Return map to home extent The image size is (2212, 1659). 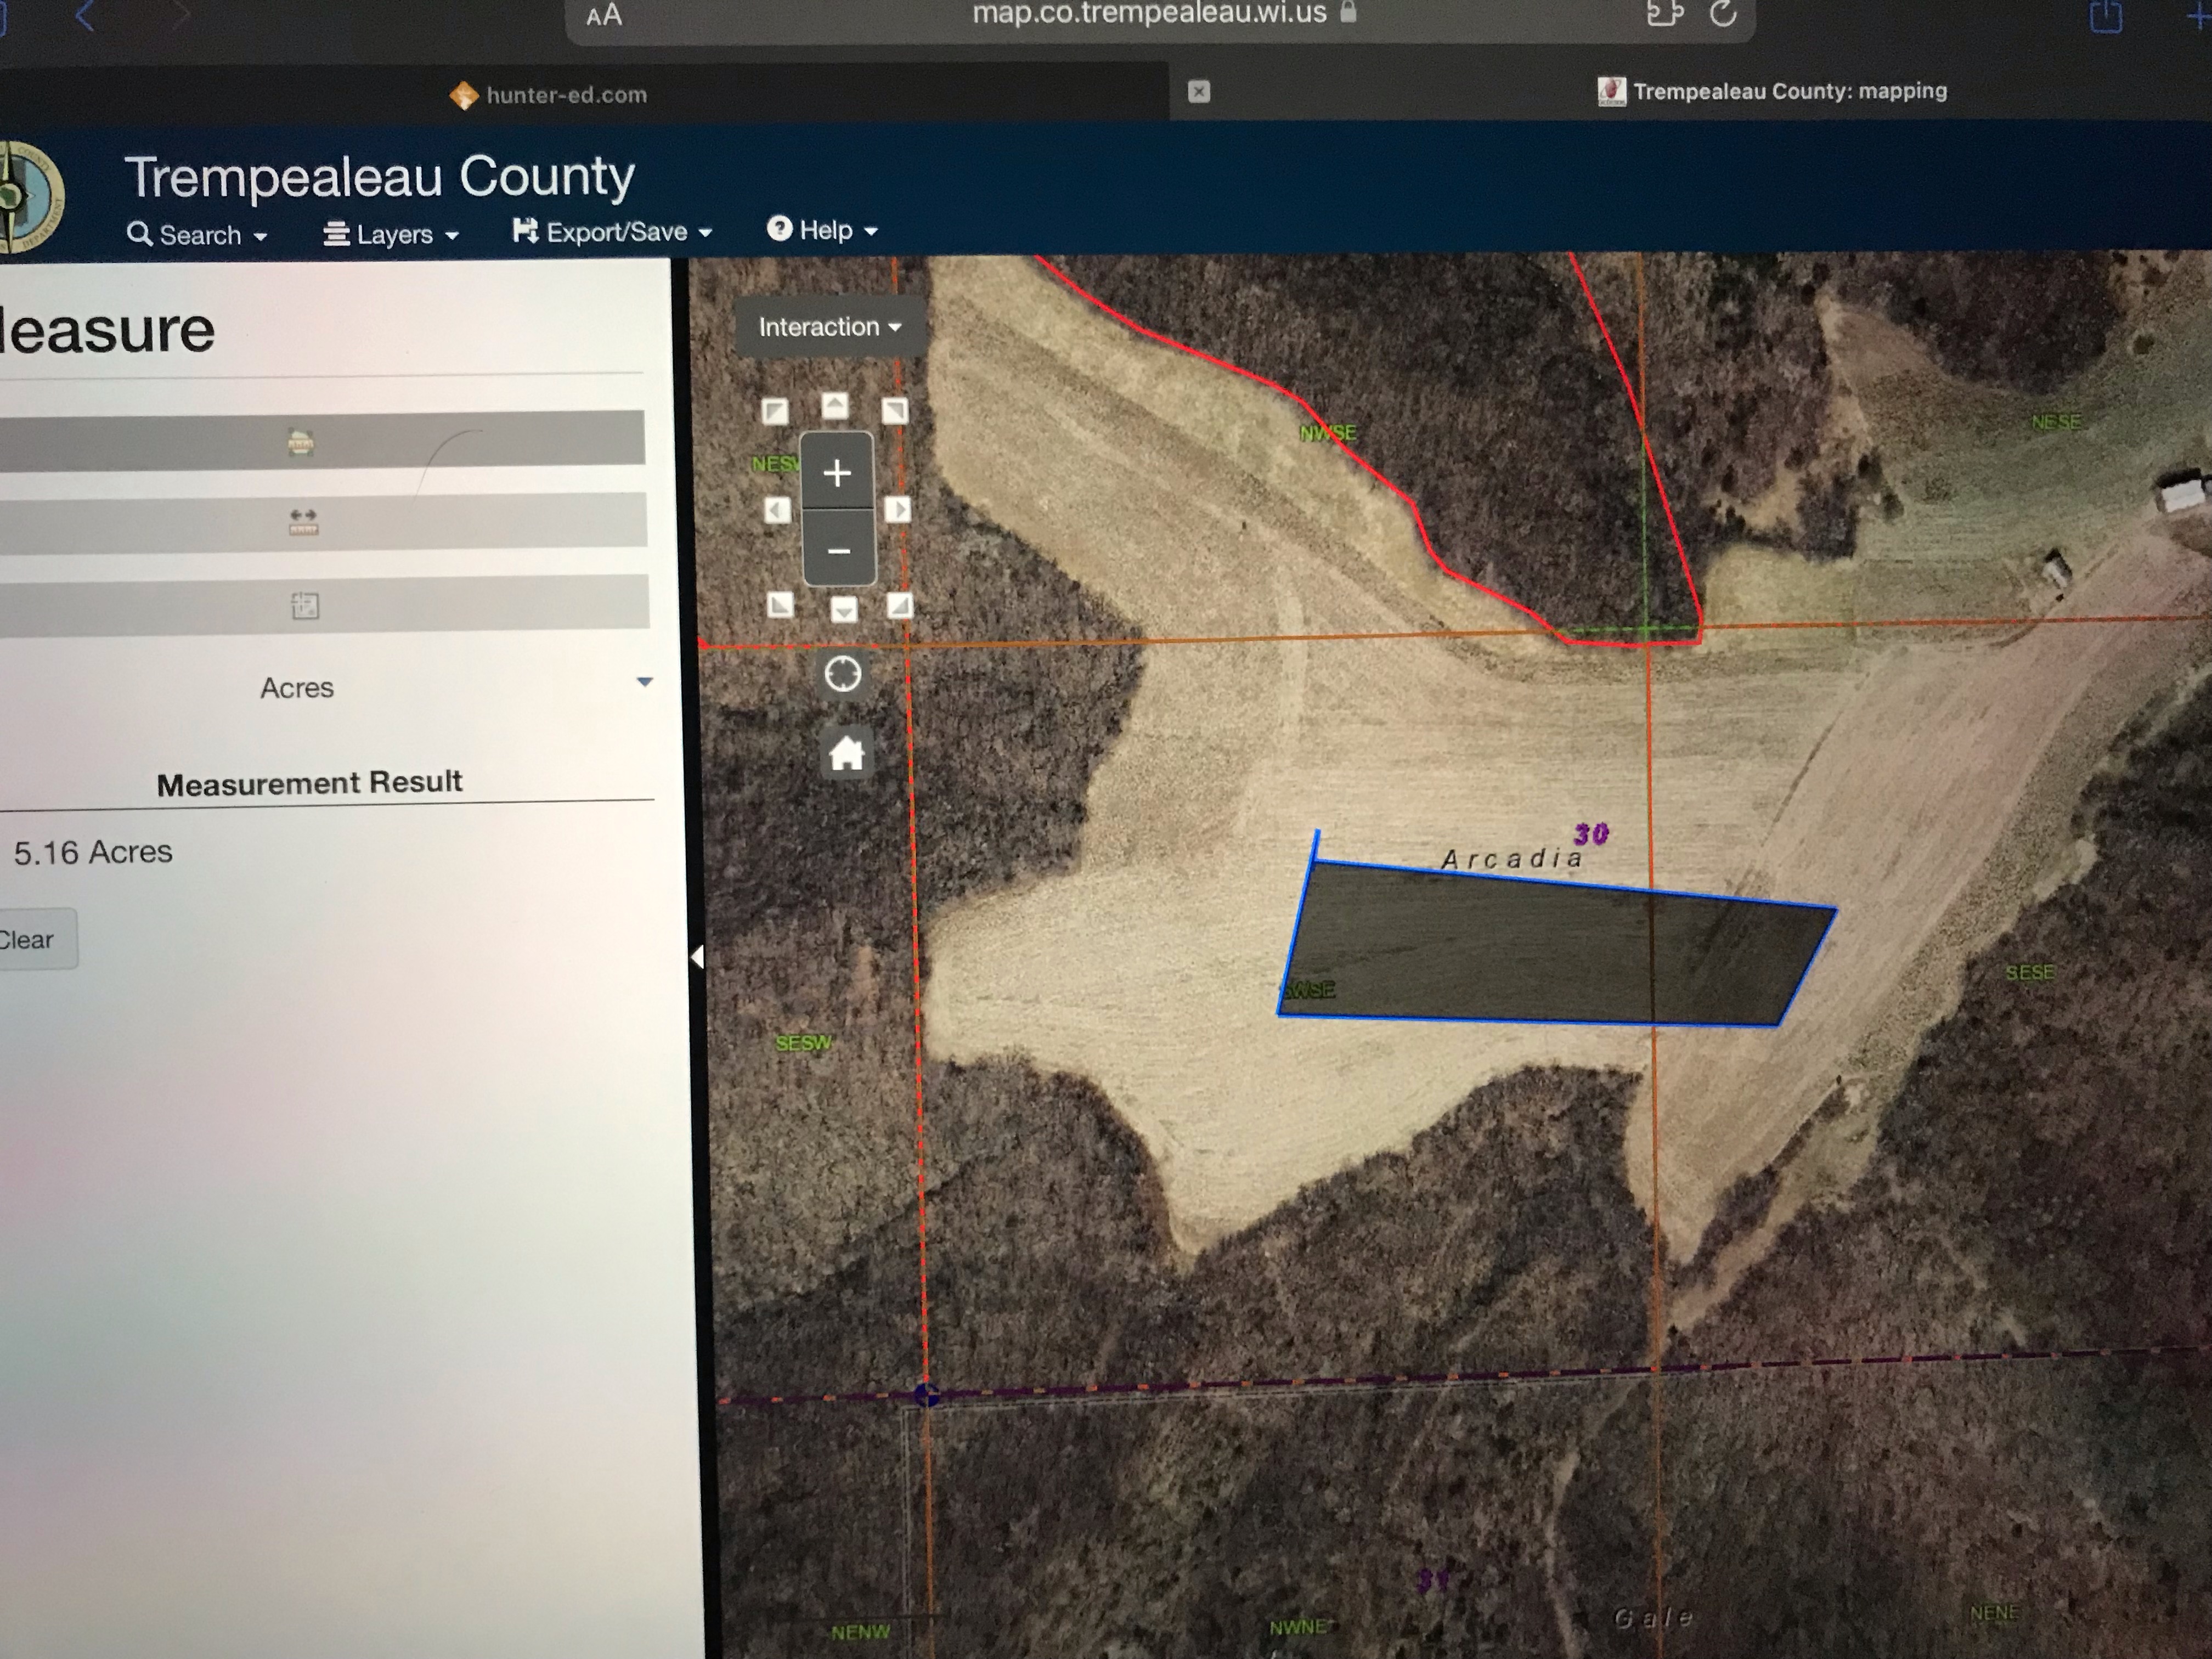coord(846,753)
